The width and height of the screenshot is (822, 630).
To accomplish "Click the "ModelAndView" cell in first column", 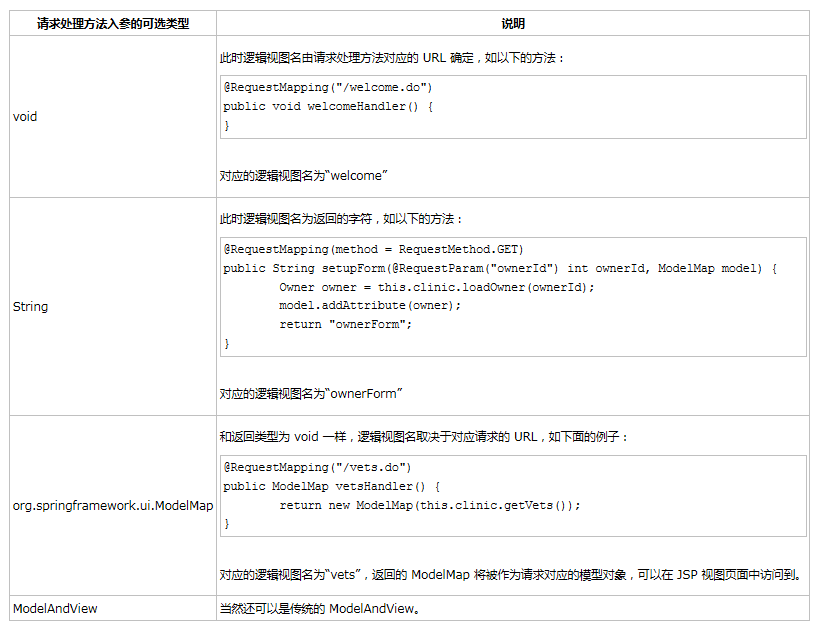I will [x=55, y=608].
